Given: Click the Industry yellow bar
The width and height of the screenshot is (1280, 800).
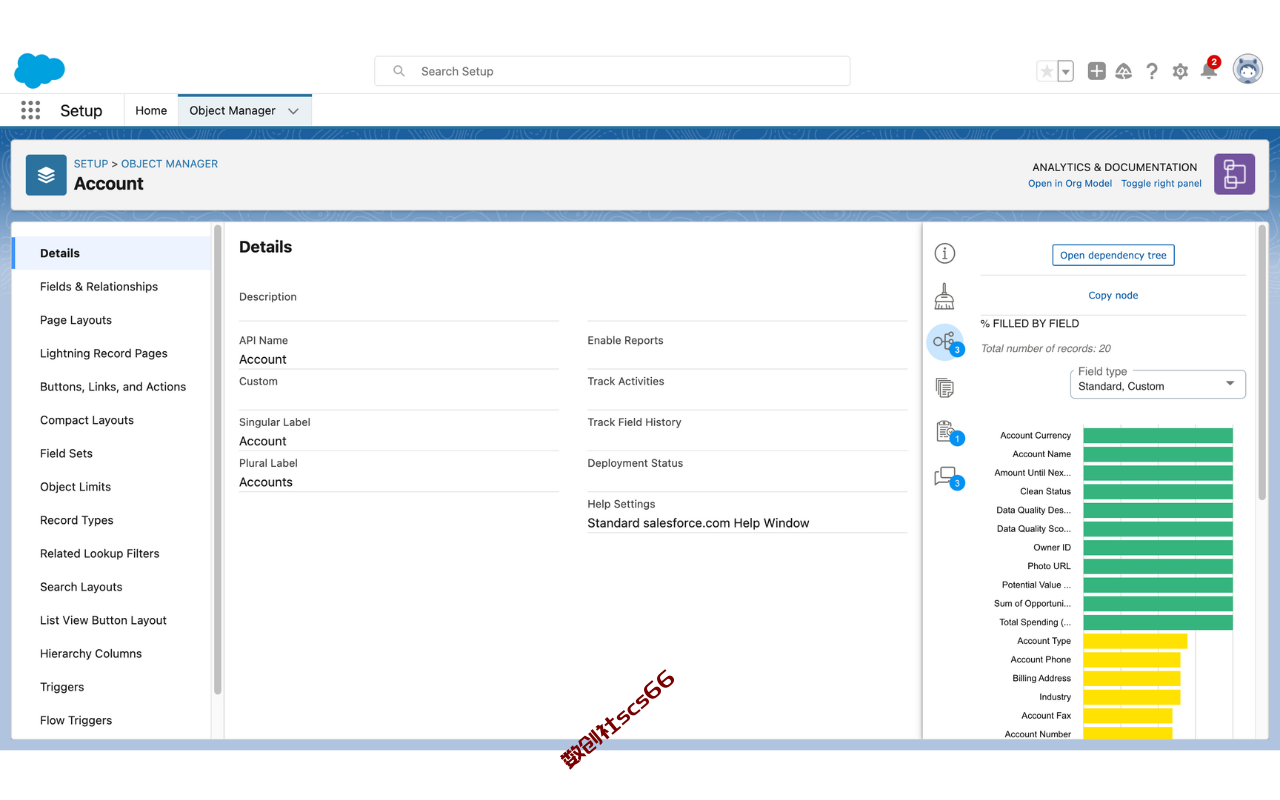Looking at the screenshot, I should tap(1132, 697).
